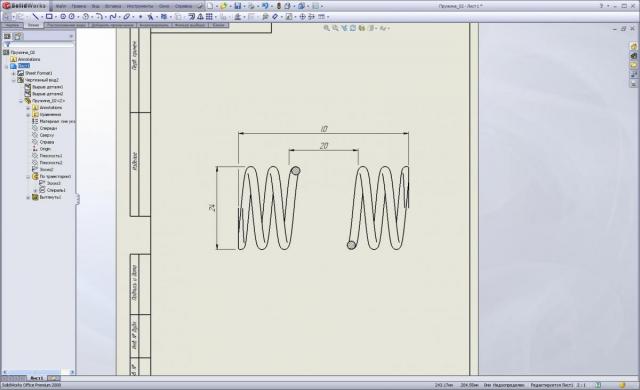The image size is (640, 390).
Task: Expand the Sheet Format1 tree node
Action: [x=13, y=73]
